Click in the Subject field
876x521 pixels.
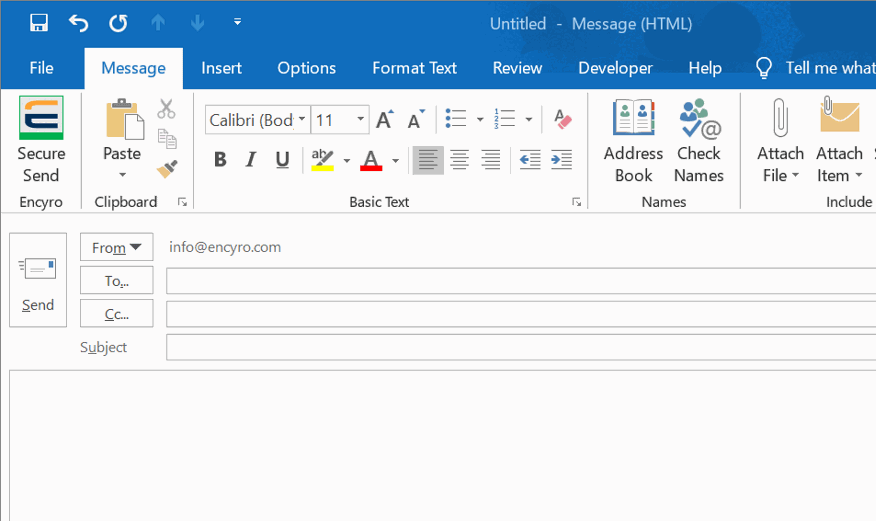(521, 347)
